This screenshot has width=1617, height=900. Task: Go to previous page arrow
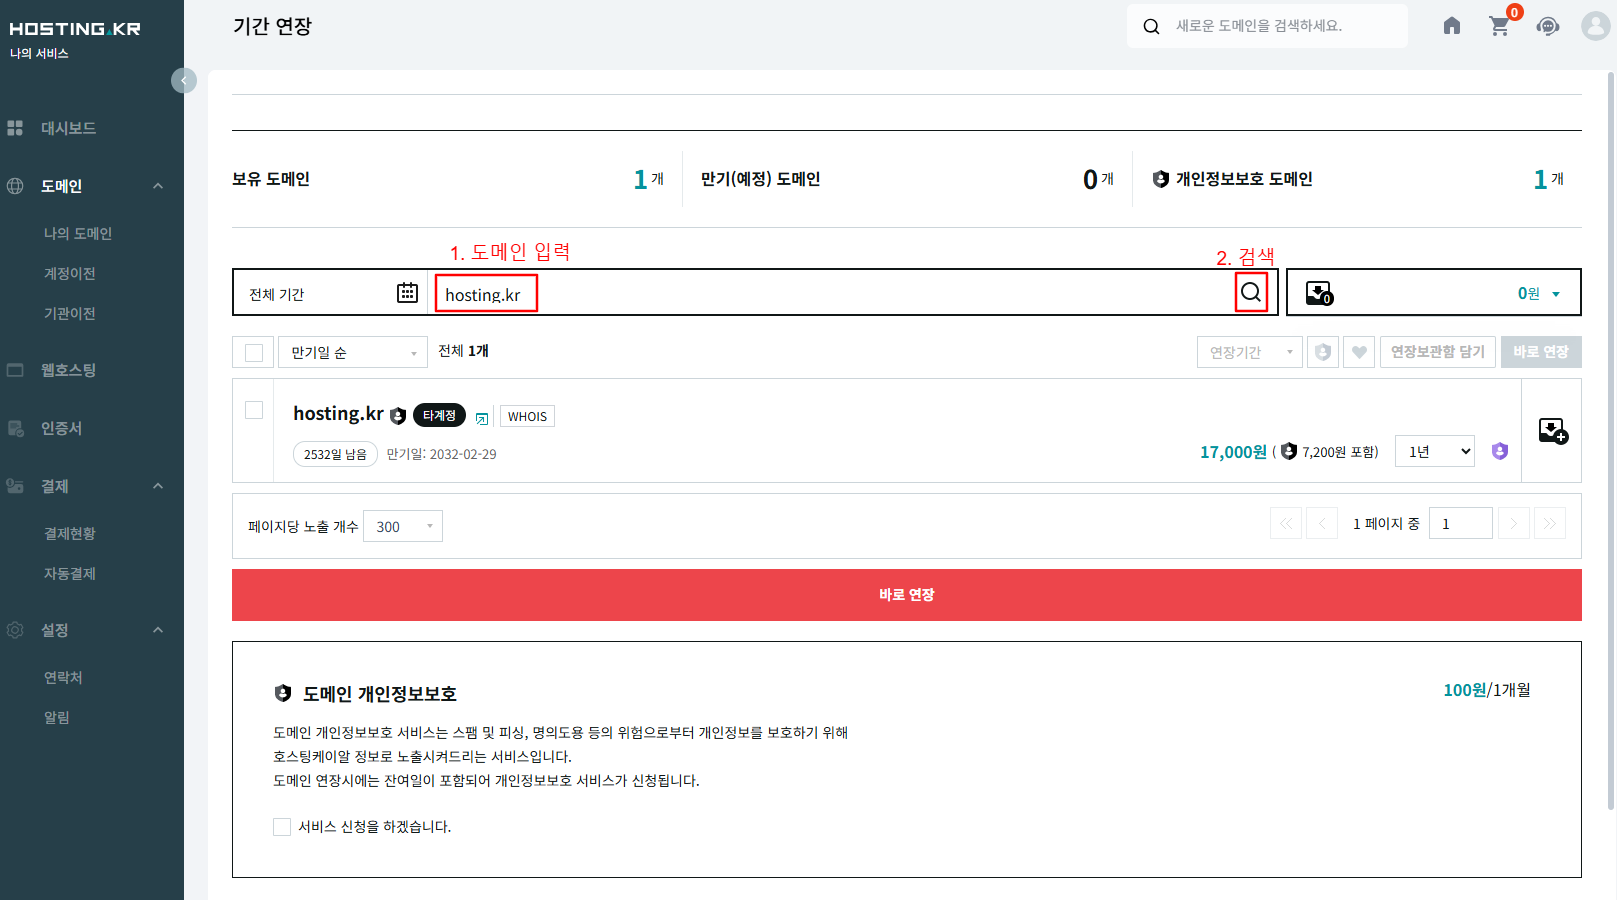coord(1322,523)
